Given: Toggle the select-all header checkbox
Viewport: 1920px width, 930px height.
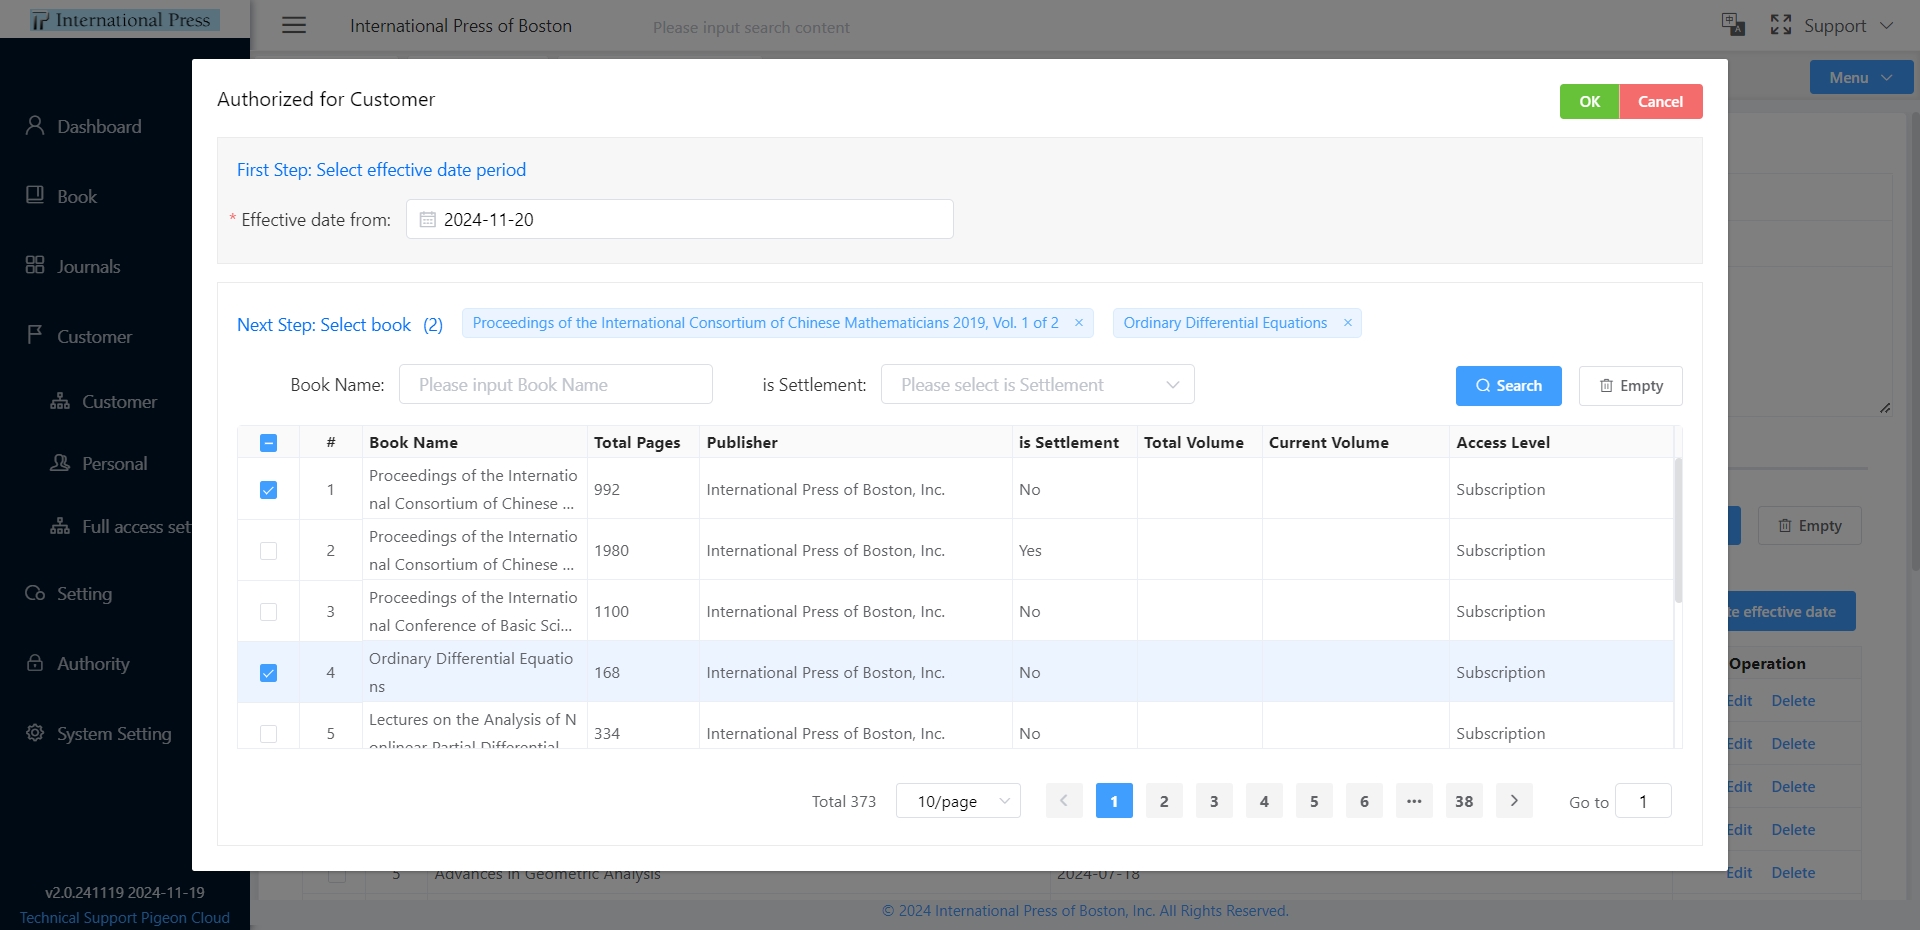Looking at the screenshot, I should [x=268, y=443].
